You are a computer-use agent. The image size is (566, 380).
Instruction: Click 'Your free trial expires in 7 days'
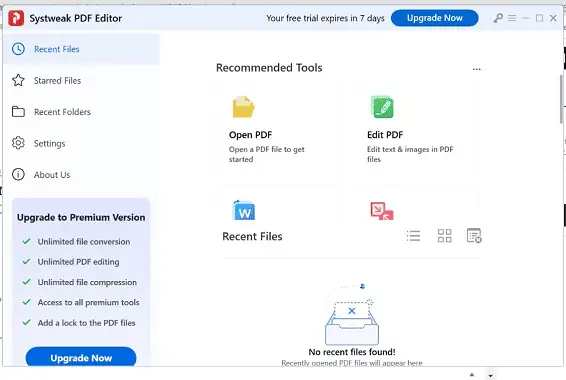[325, 18]
